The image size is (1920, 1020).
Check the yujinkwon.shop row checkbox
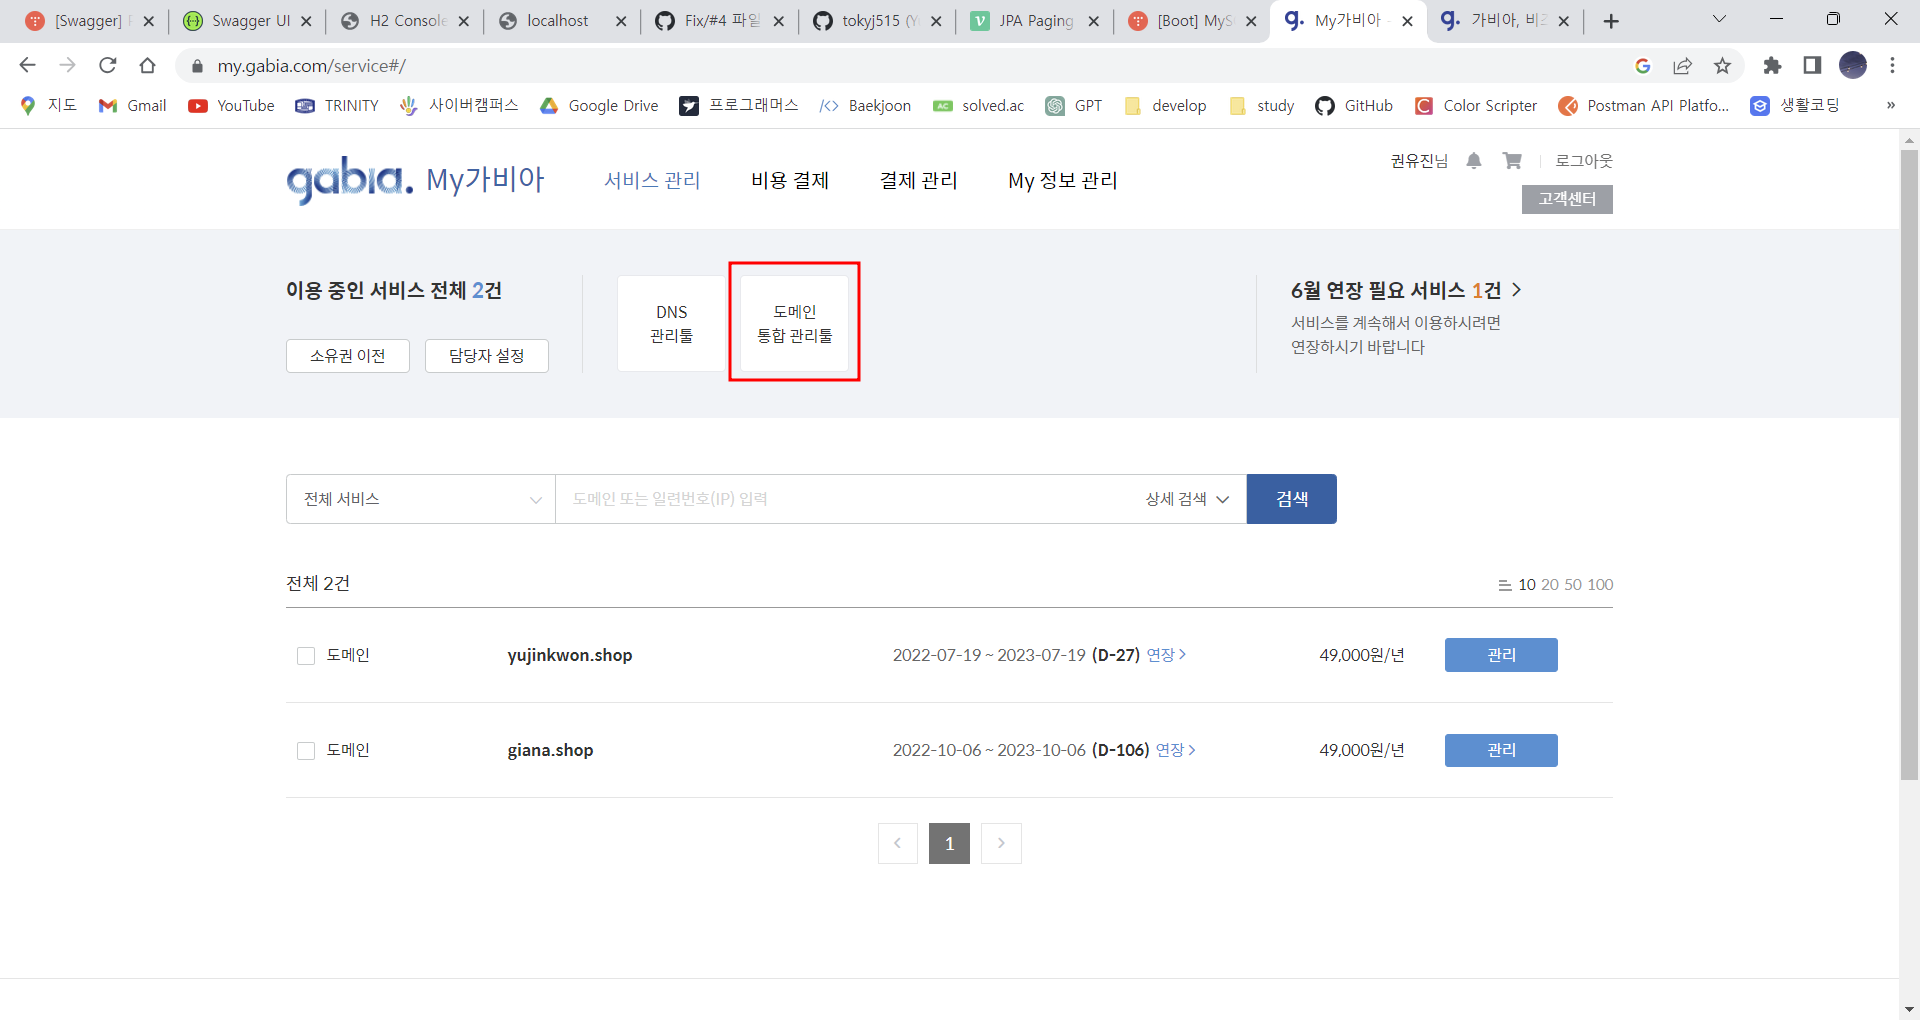pyautogui.click(x=306, y=656)
